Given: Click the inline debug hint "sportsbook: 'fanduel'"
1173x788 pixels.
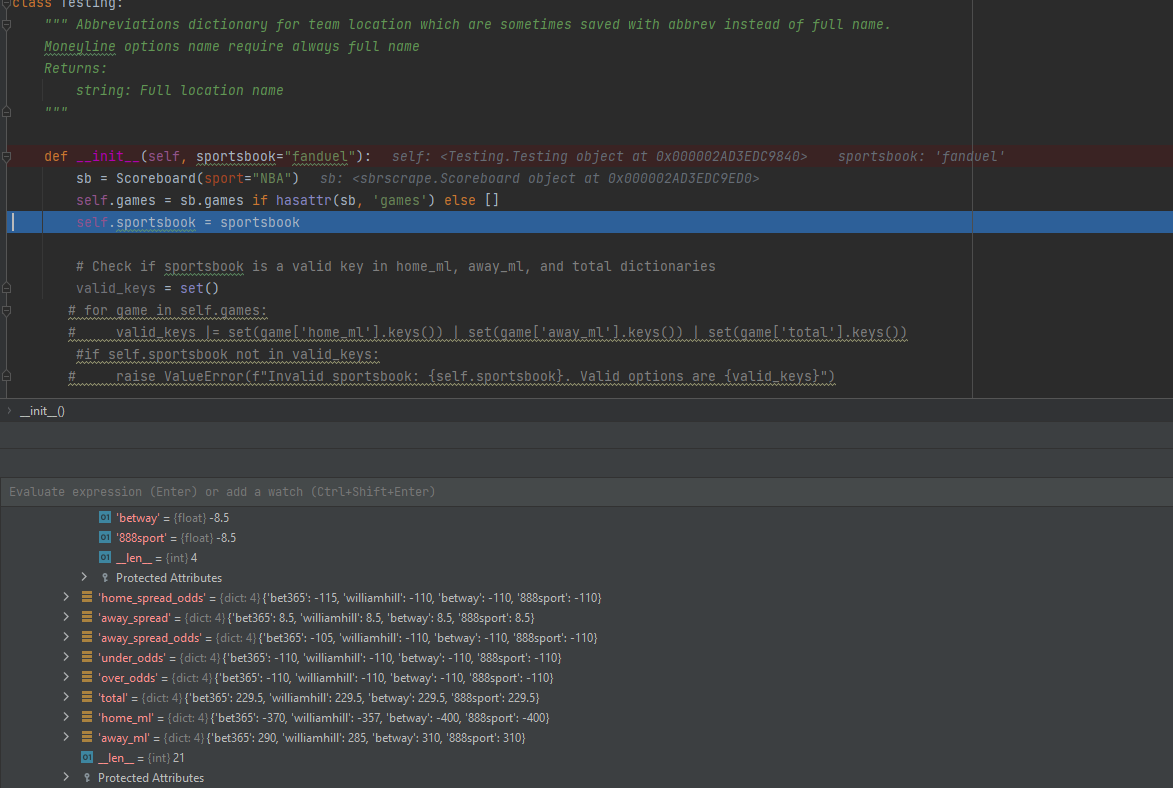Looking at the screenshot, I should (x=921, y=156).
